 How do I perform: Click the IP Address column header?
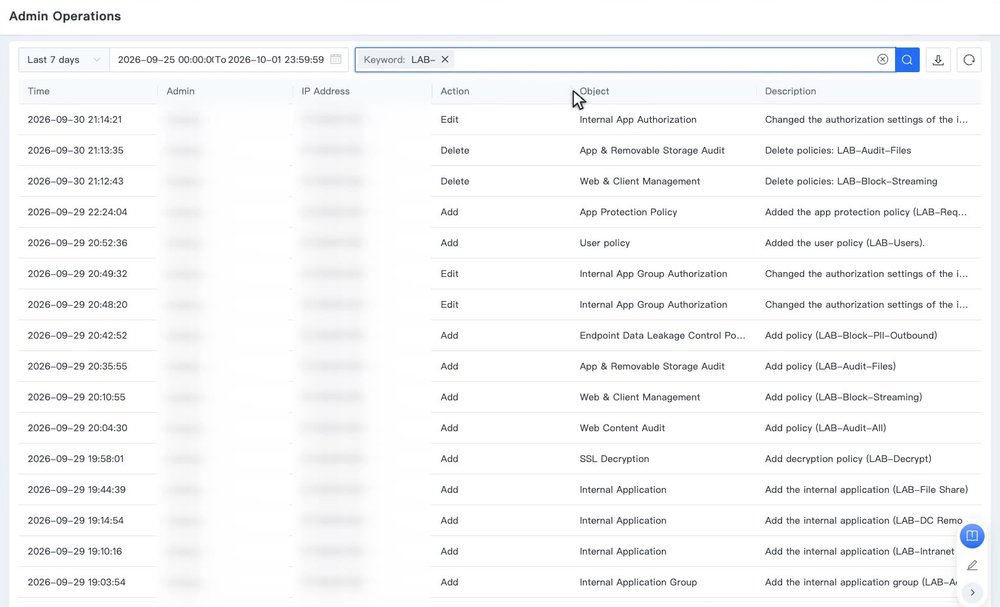[325, 91]
